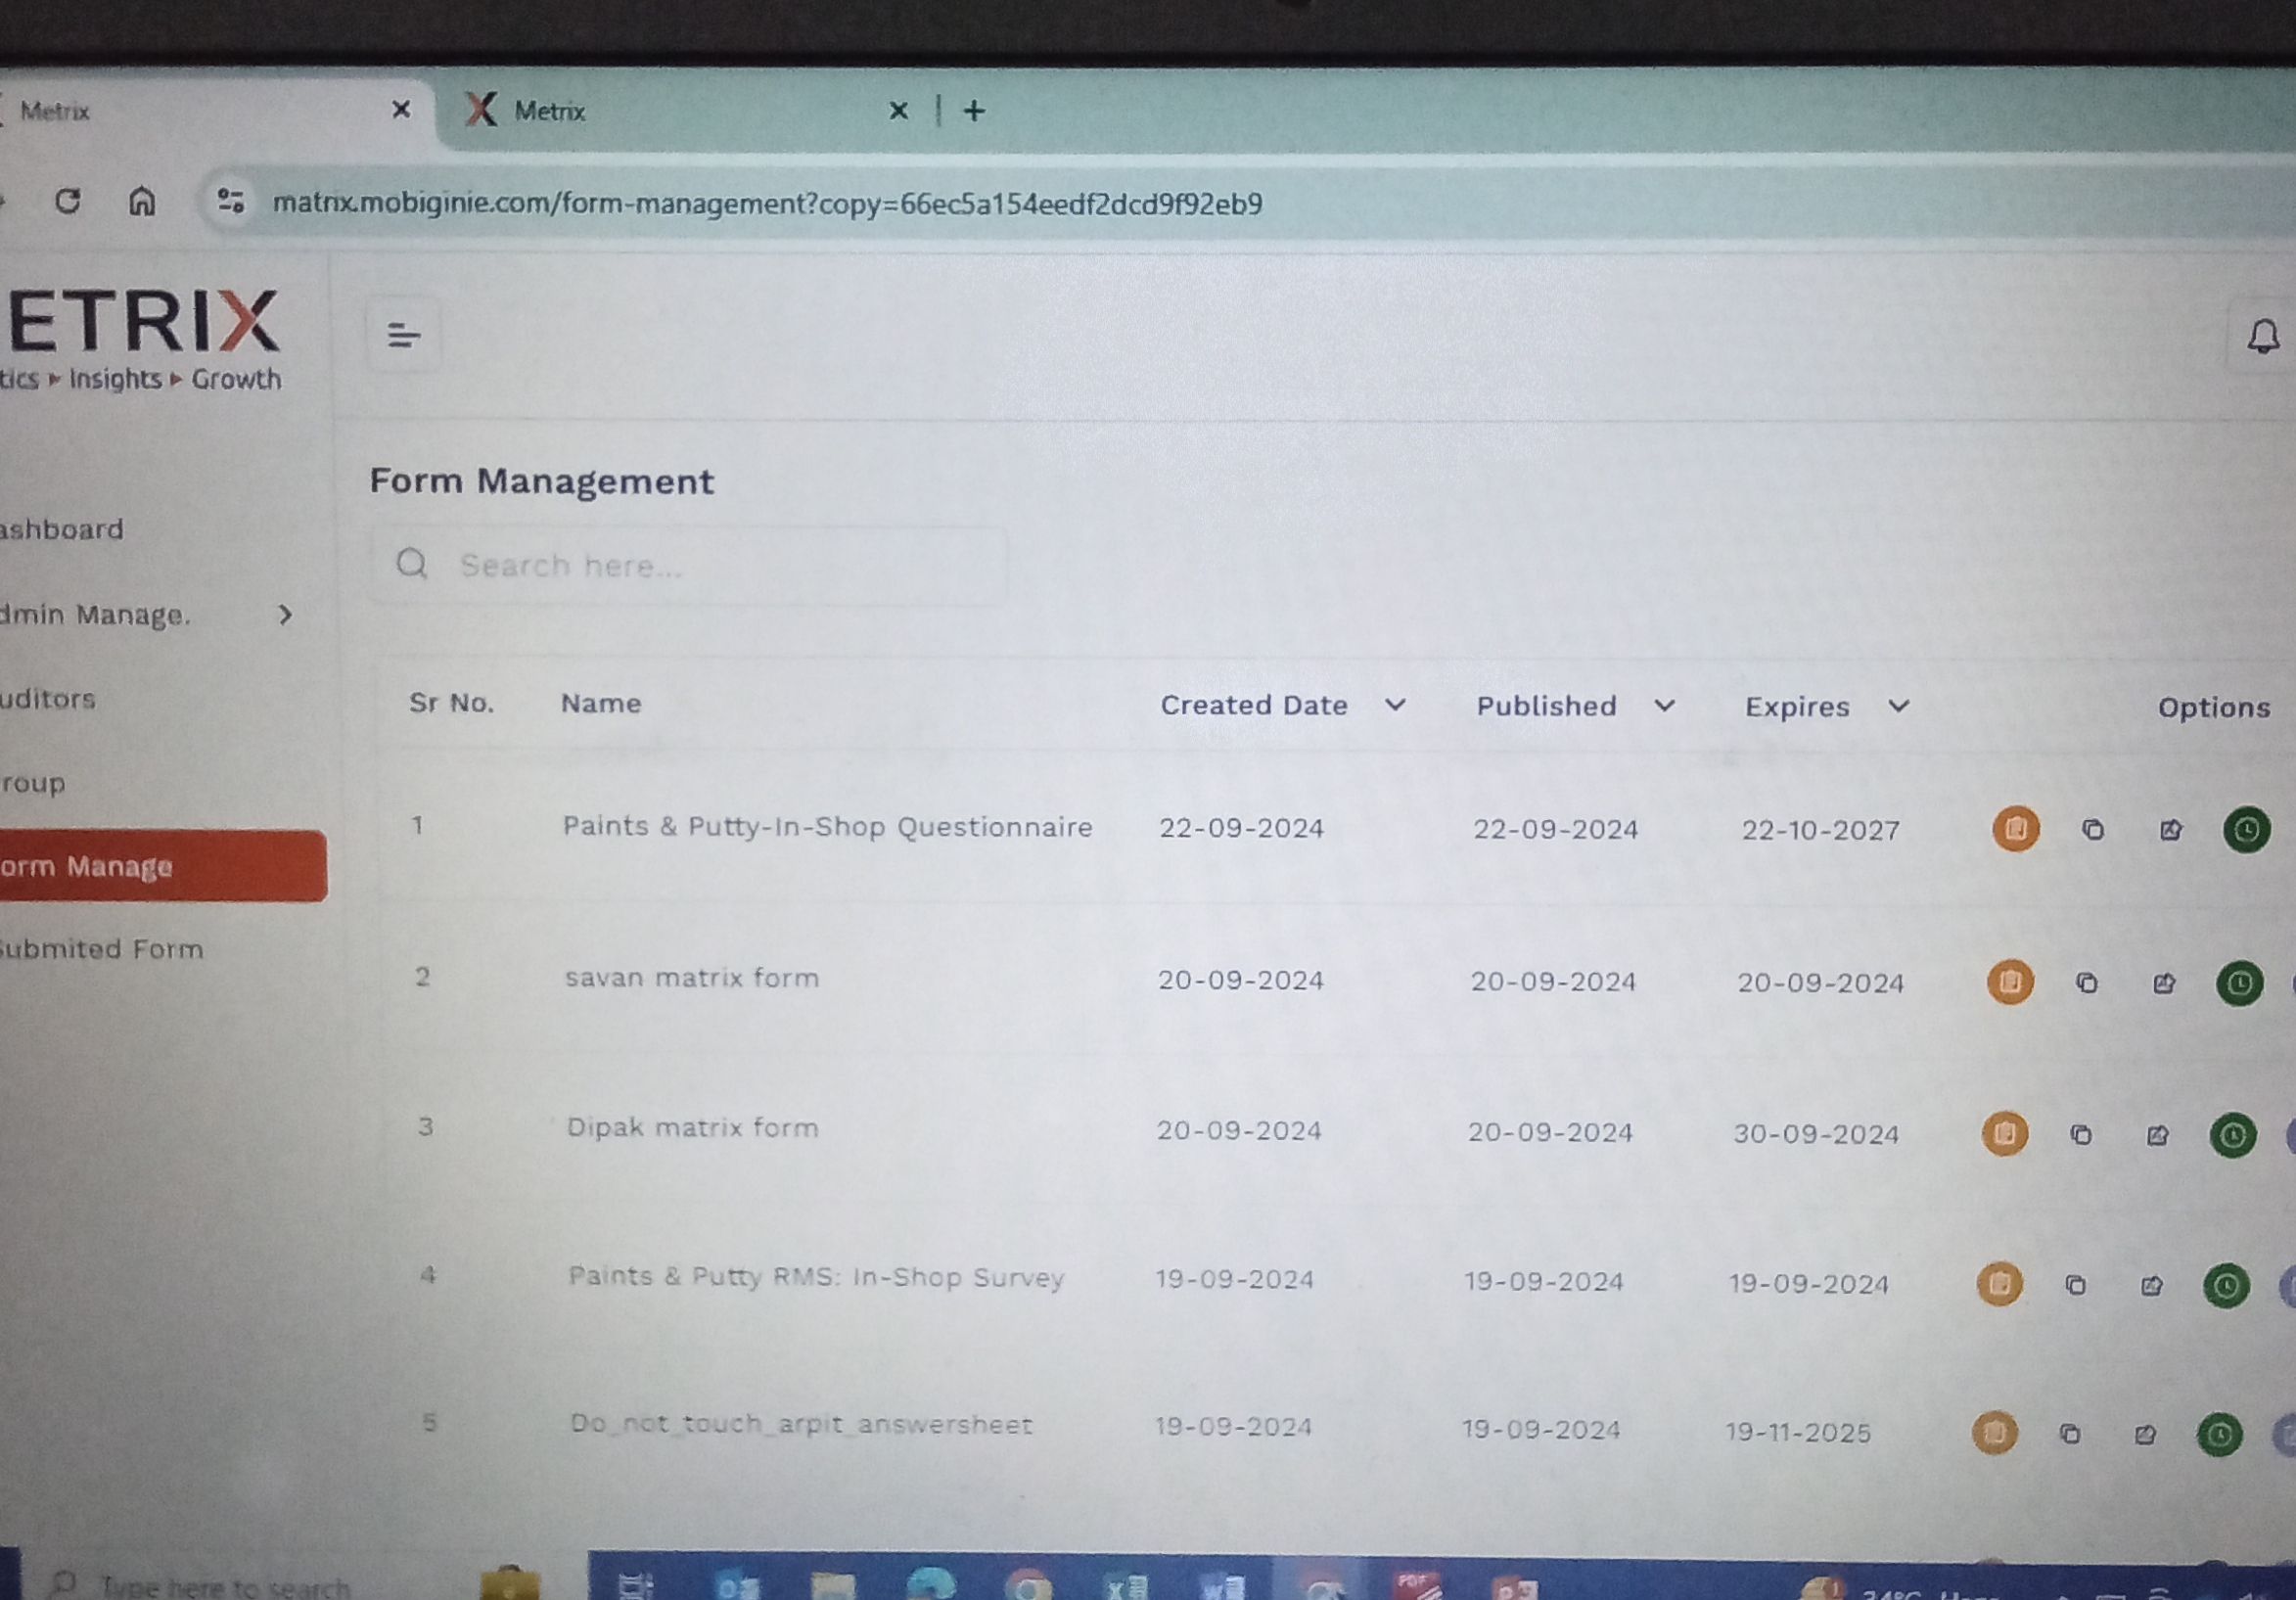
Task: Open notifications bell icon
Action: click(x=2263, y=337)
